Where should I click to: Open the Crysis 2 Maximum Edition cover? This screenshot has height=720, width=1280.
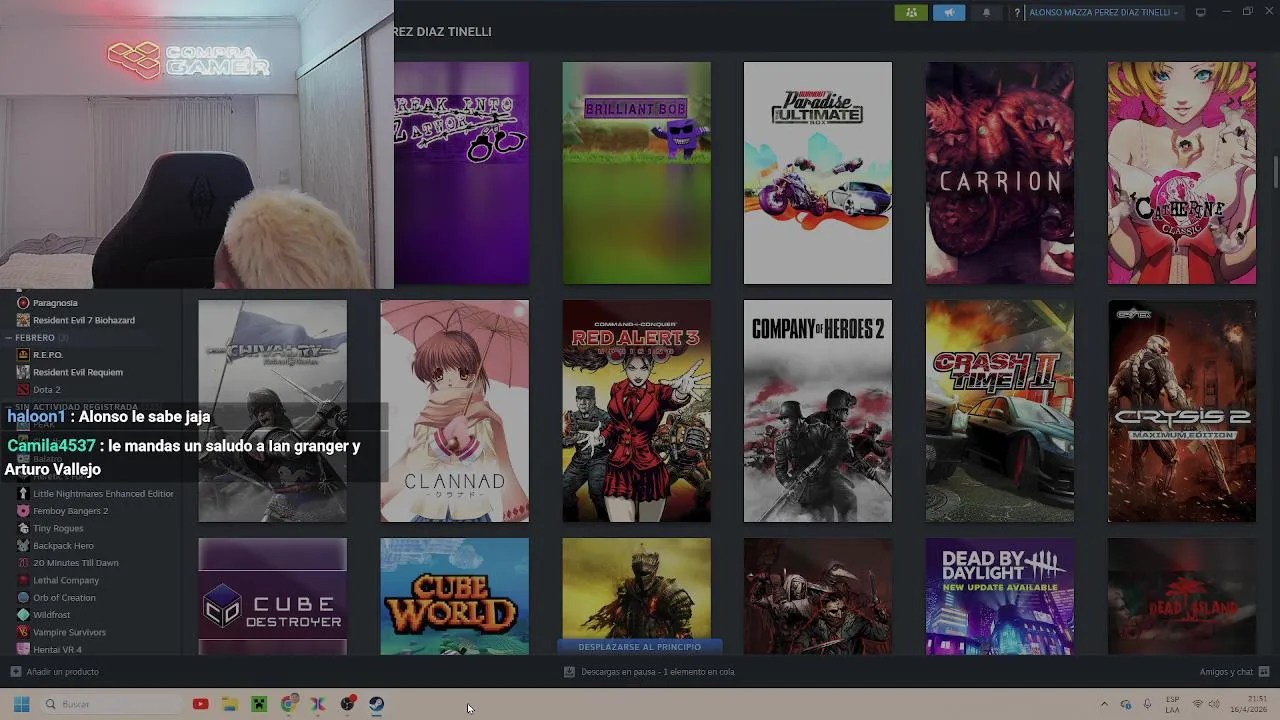coord(1182,411)
